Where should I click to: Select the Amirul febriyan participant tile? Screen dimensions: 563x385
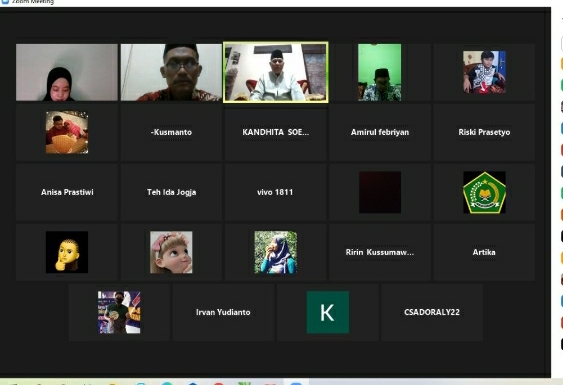[380, 132]
